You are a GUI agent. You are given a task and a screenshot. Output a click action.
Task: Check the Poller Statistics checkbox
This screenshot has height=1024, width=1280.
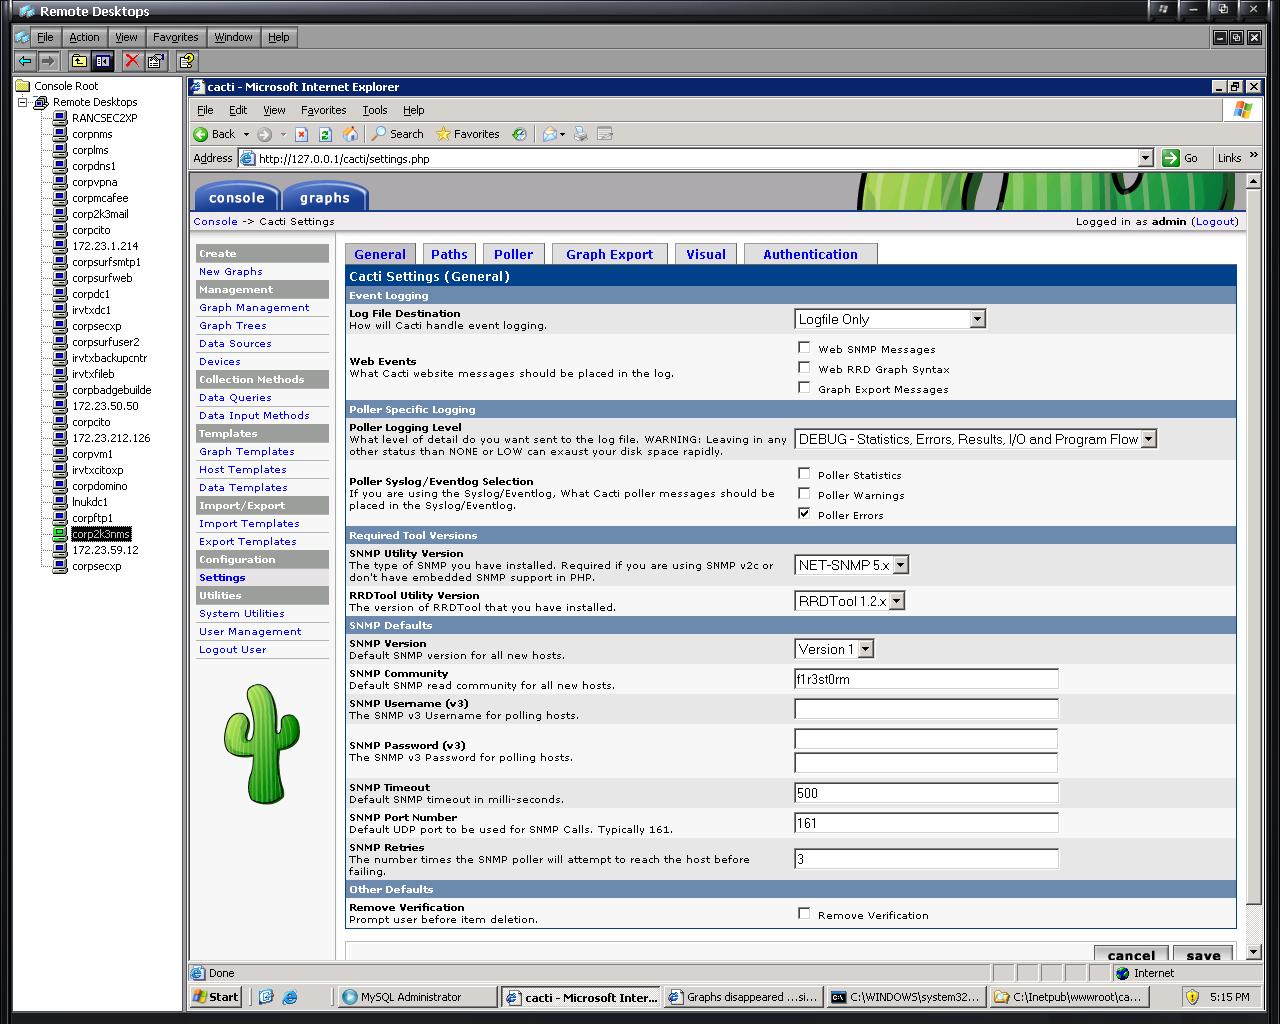(804, 474)
